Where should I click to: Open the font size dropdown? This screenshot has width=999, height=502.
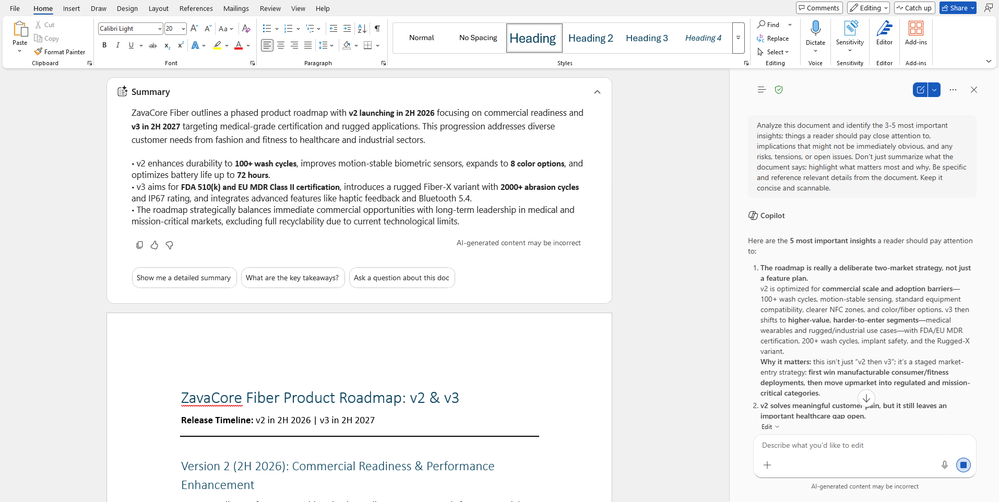coord(183,29)
